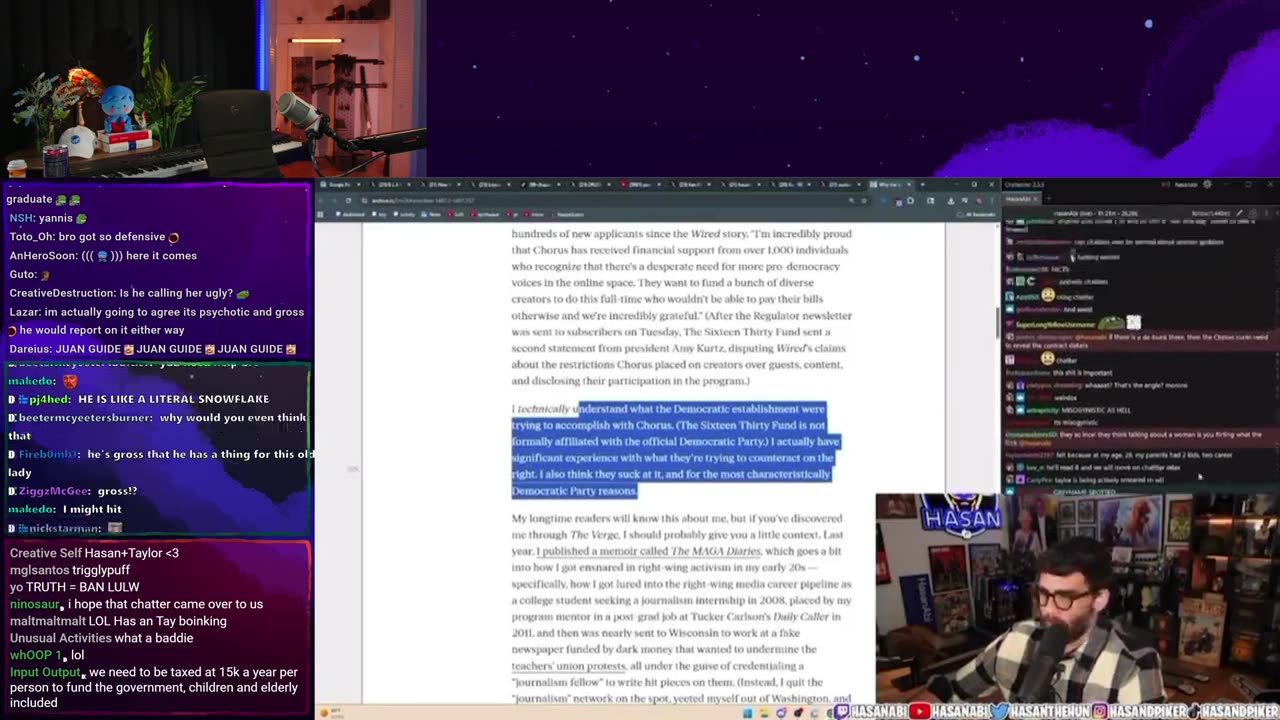The image size is (1280, 720).
Task: Open the 'teachers' union protests' link
Action: click(568, 666)
